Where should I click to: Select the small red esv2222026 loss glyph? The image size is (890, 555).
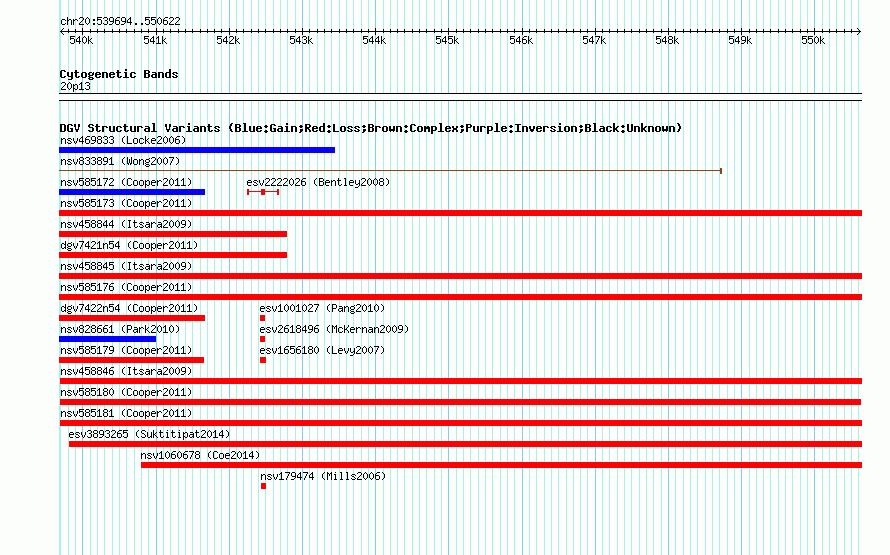click(263, 192)
